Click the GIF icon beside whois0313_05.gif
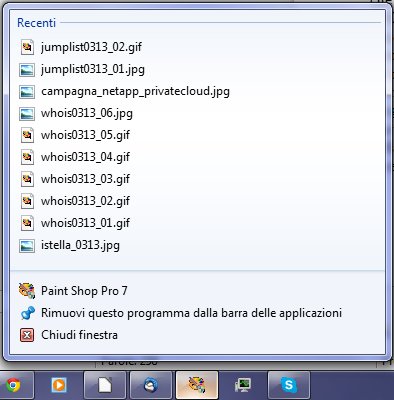Image resolution: width=394 pixels, height=400 pixels. pos(27,135)
